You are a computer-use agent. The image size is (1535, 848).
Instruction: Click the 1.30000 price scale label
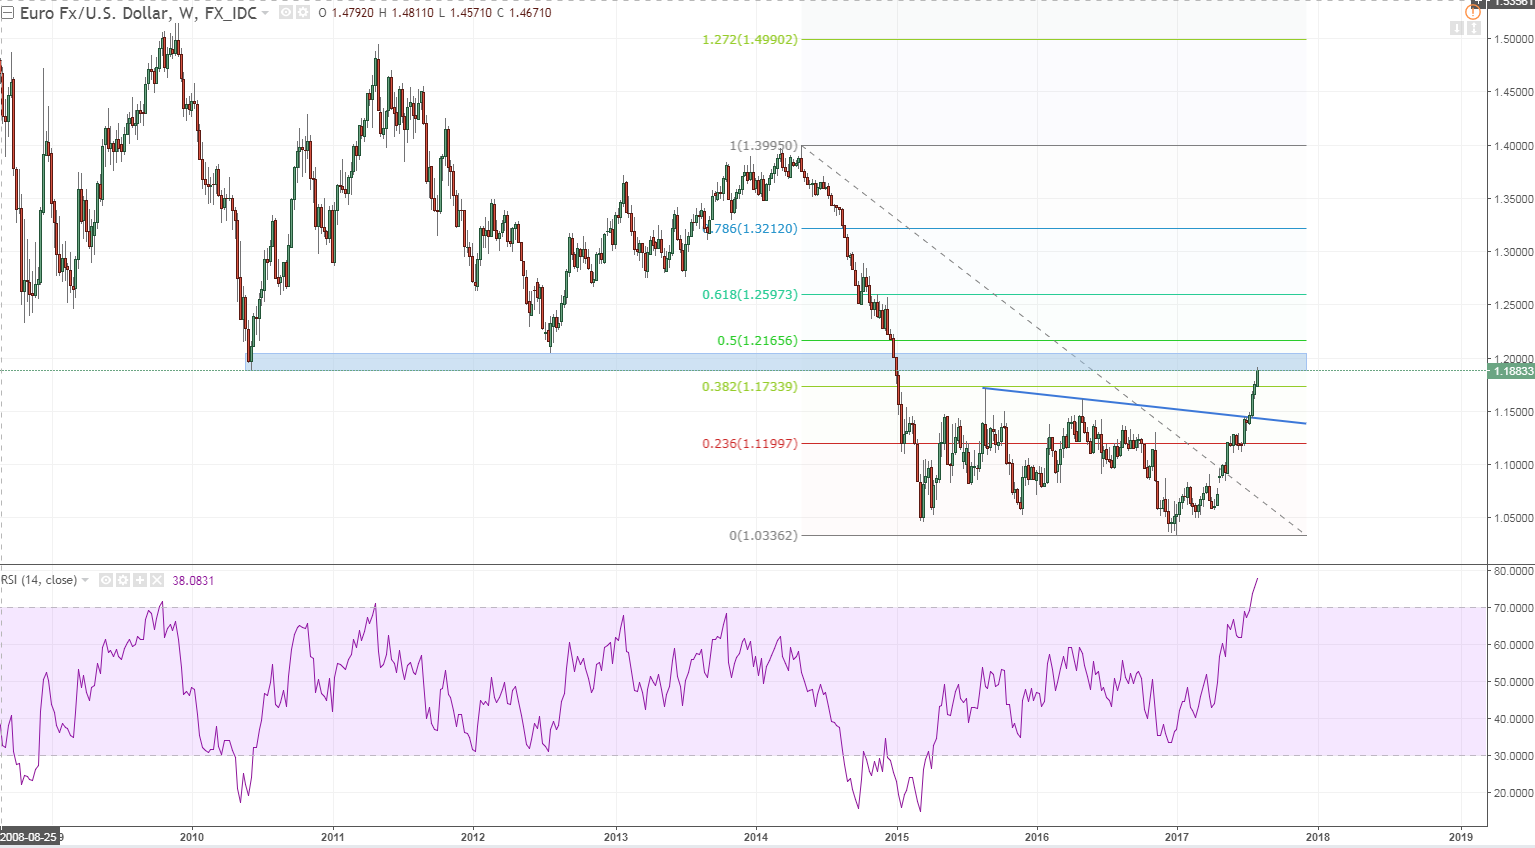1513,252
